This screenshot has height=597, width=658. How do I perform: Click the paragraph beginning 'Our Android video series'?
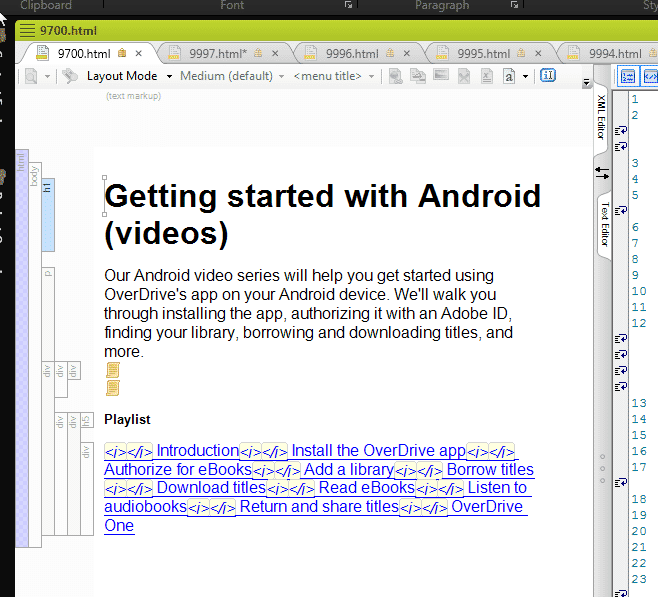pyautogui.click(x=308, y=313)
